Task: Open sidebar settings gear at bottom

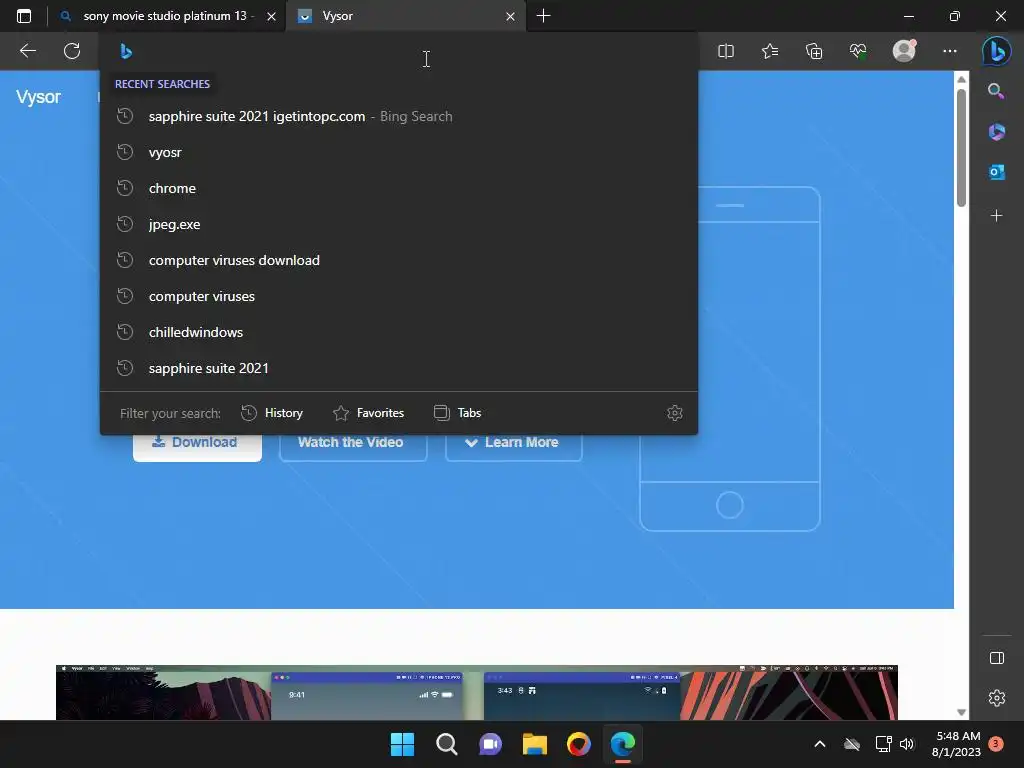Action: tap(997, 698)
